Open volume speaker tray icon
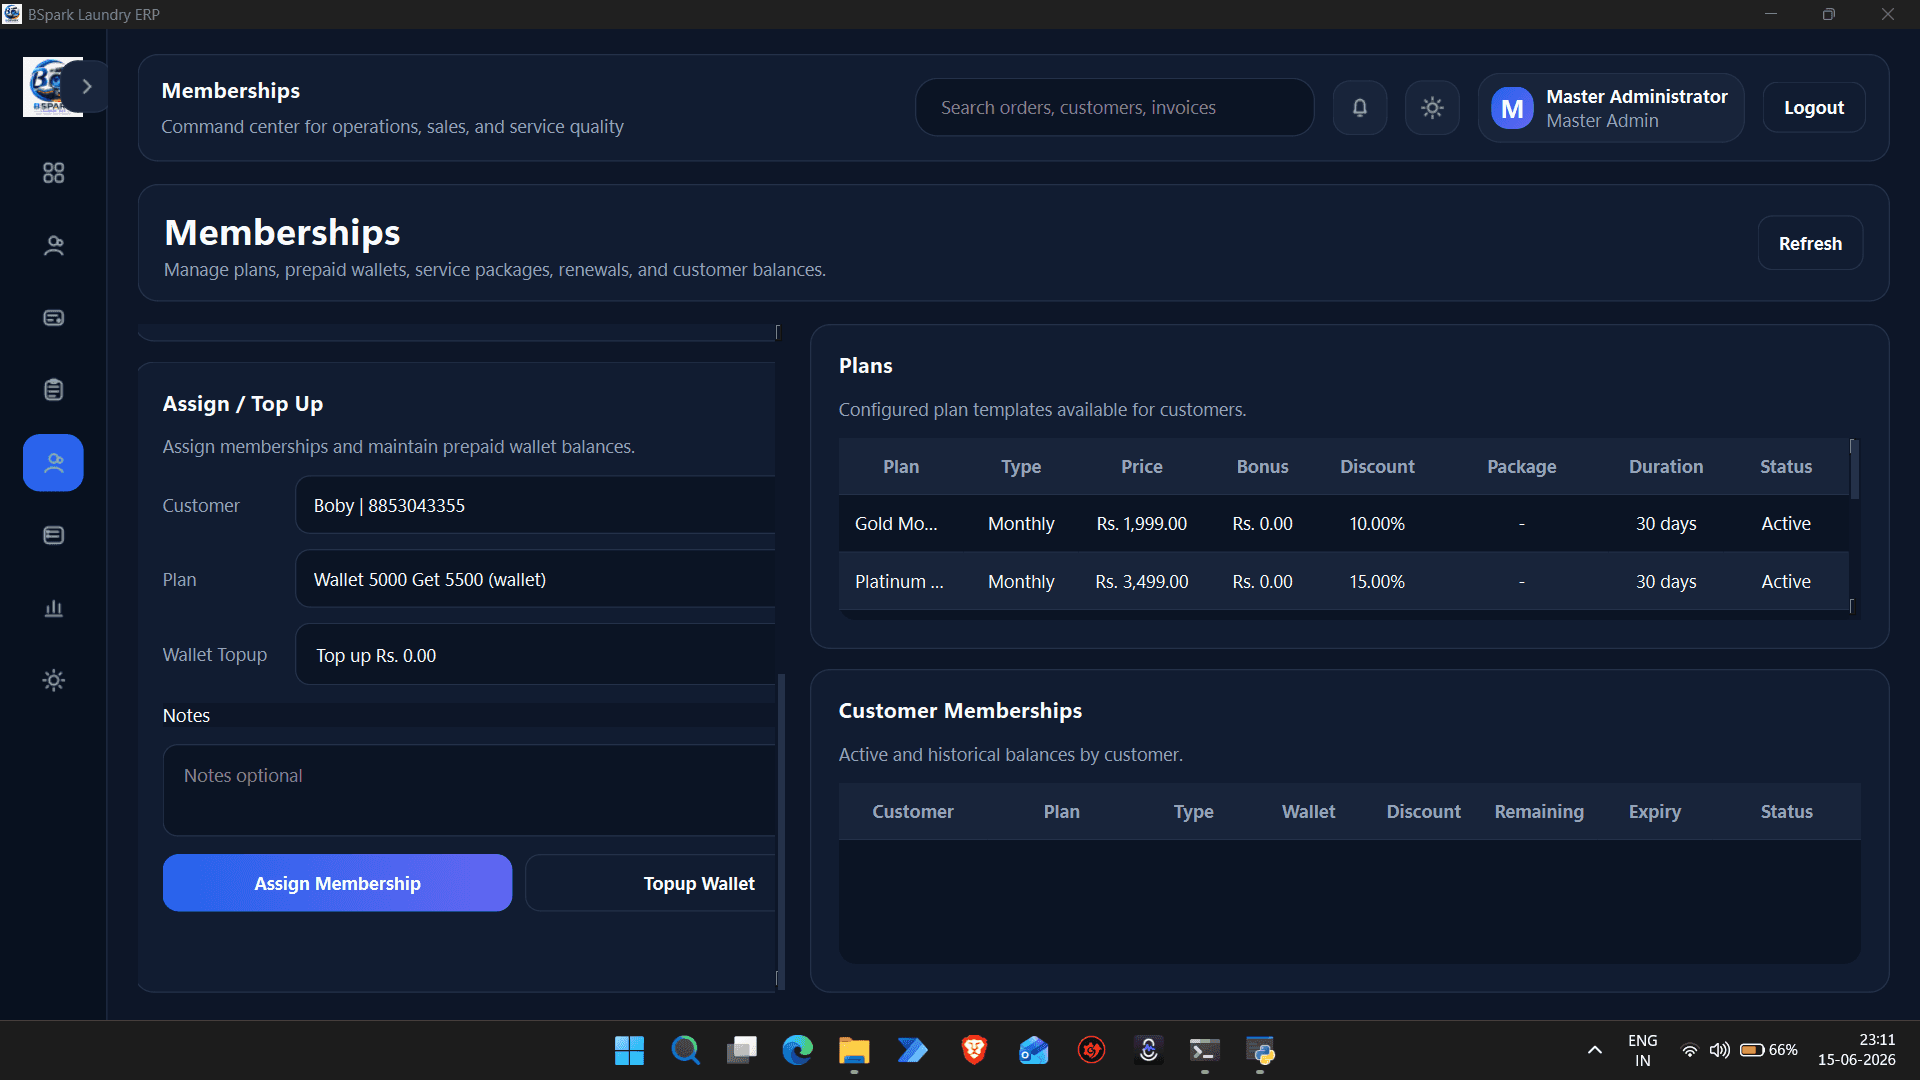Image resolution: width=1920 pixels, height=1080 pixels. tap(1719, 1050)
